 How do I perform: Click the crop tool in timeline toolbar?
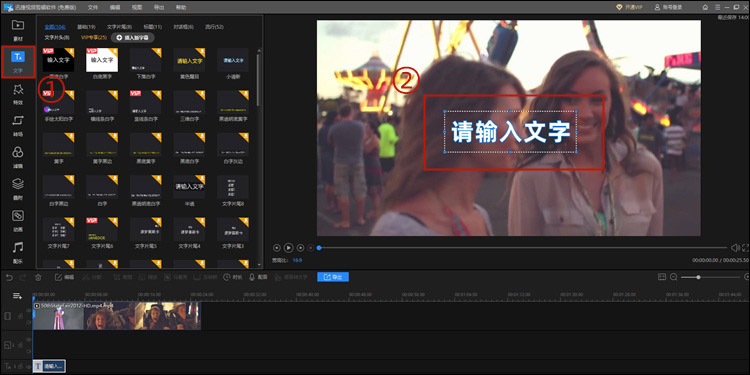point(123,277)
